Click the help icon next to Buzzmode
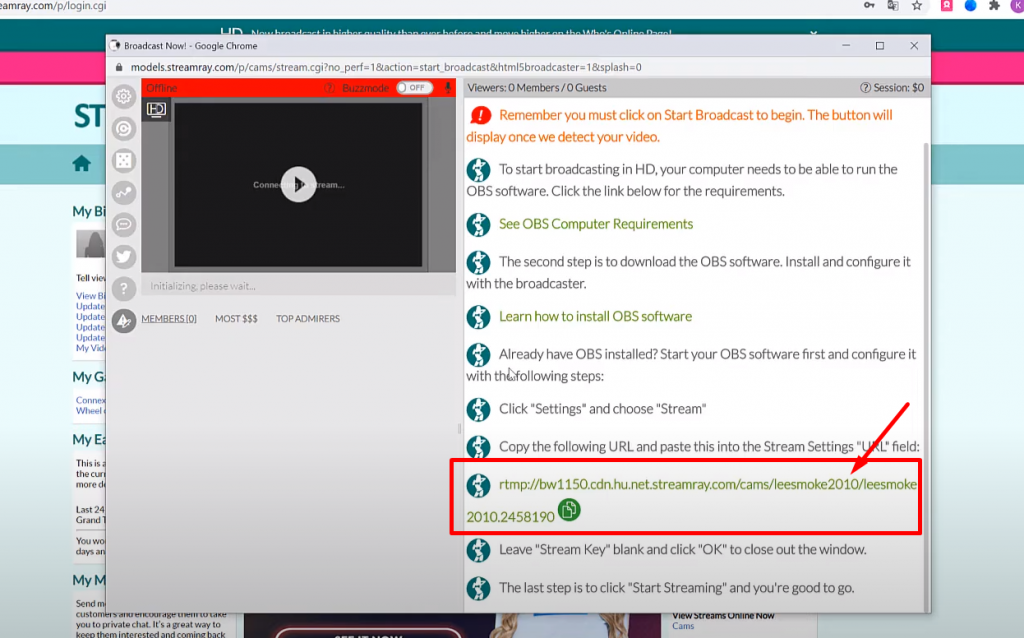This screenshot has width=1024, height=638. 330,88
